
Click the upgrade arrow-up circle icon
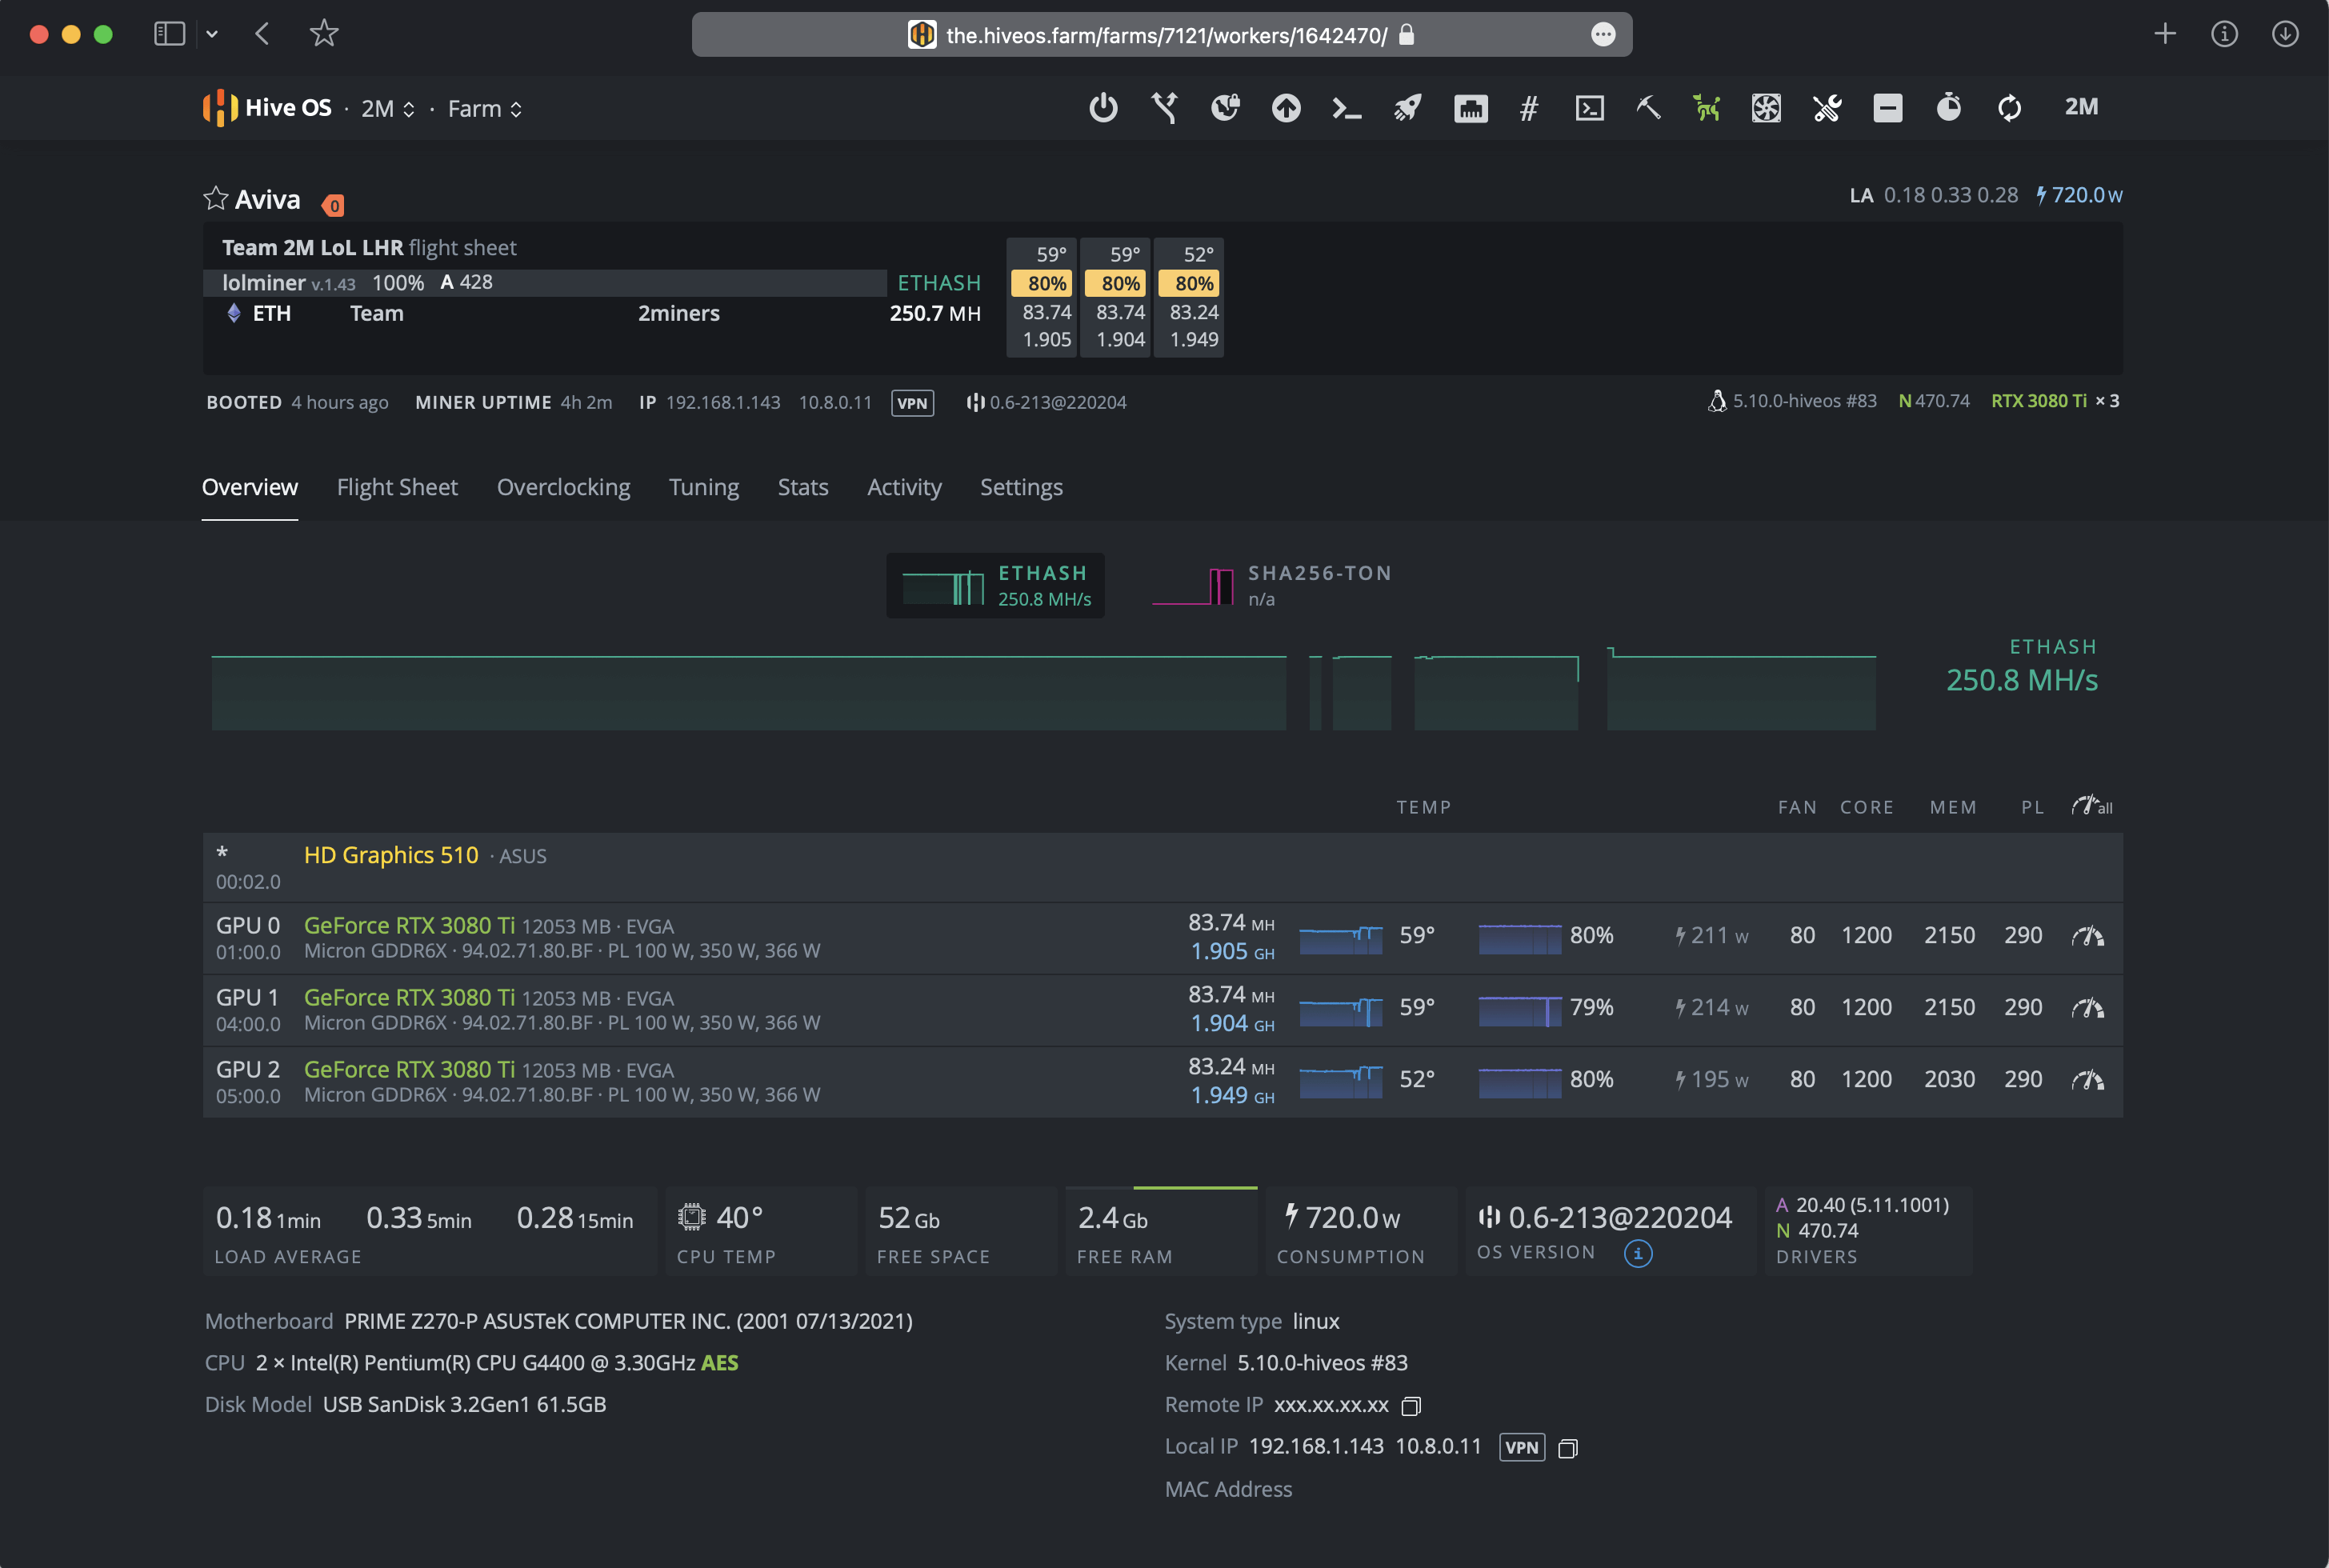[1286, 107]
